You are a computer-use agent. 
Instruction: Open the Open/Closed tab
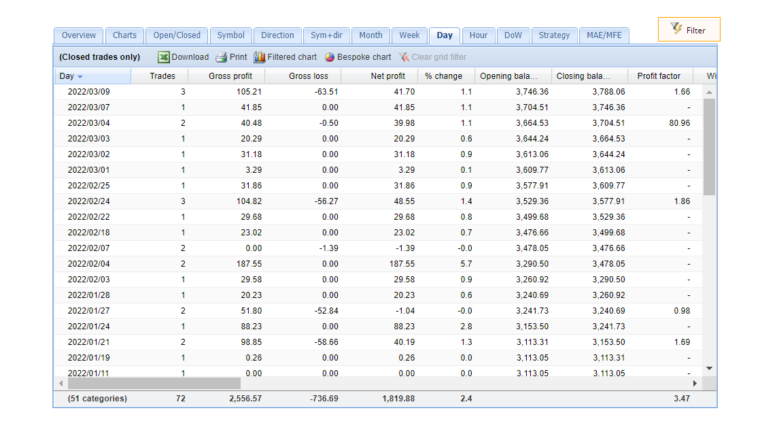(177, 35)
